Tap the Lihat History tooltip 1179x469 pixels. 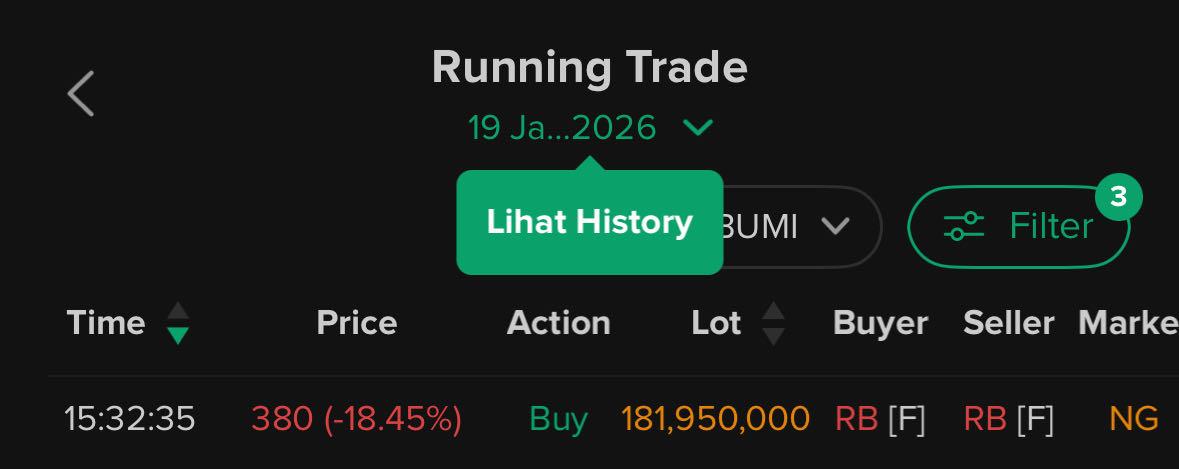coord(589,222)
